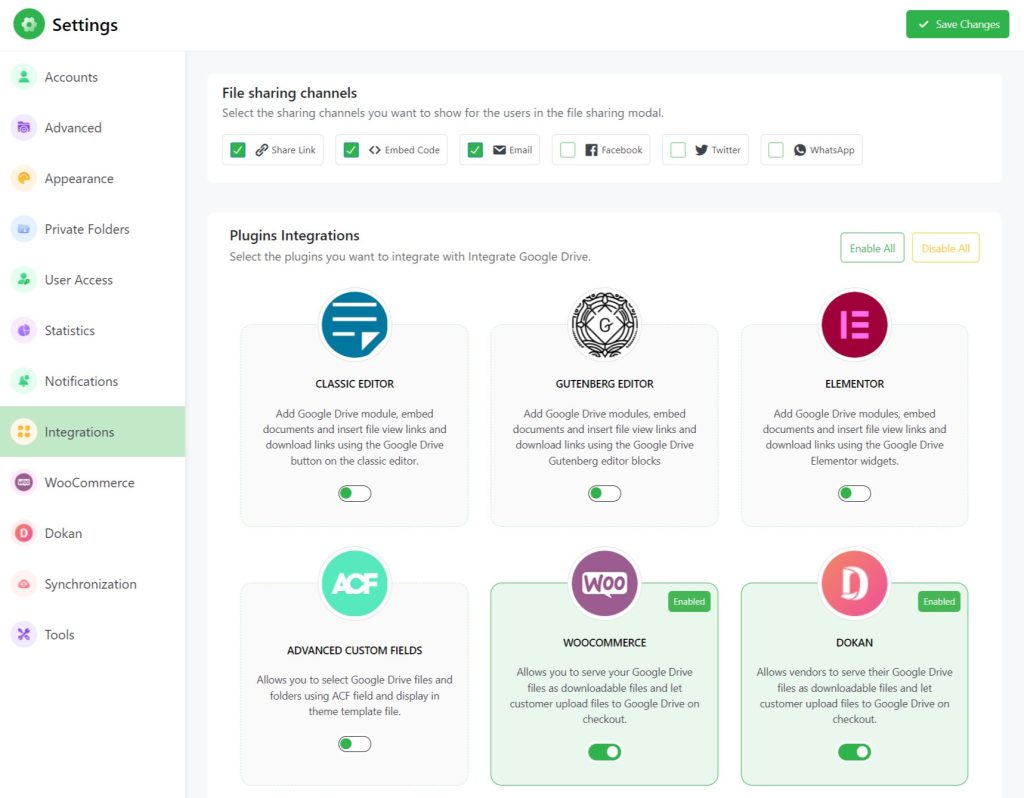Click the Save Changes button
The image size is (1024, 798).
click(957, 24)
